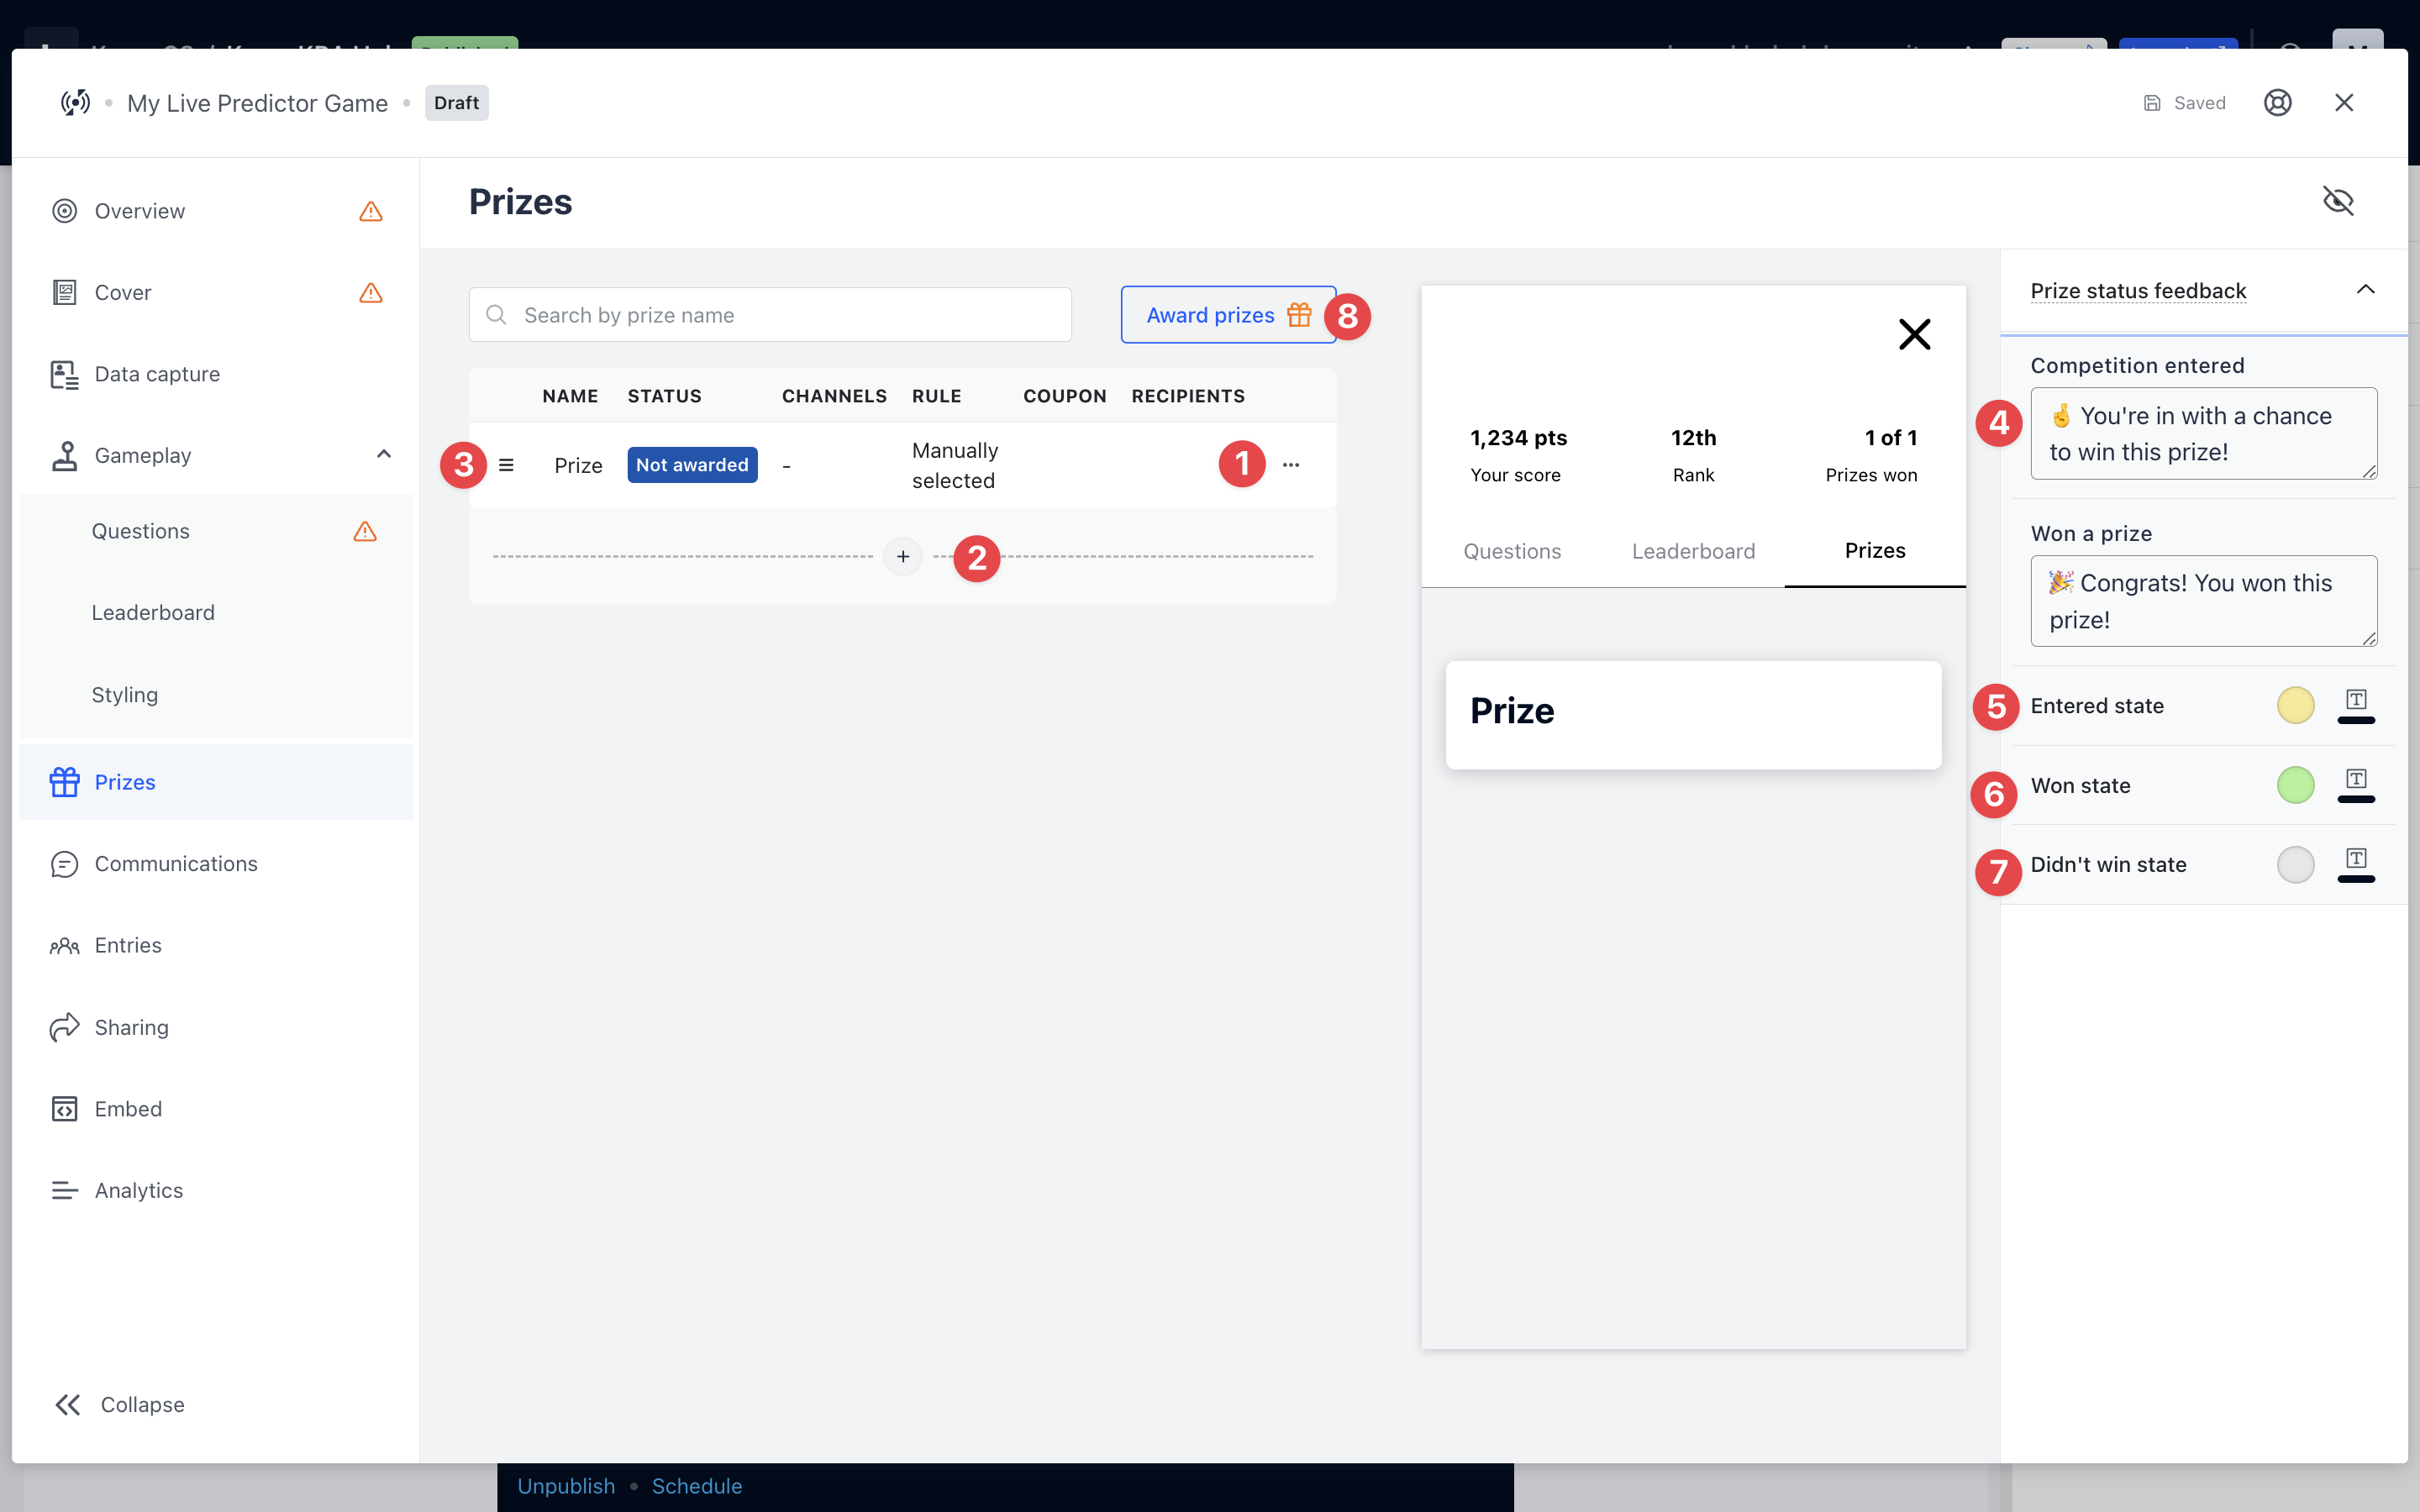Open Communications in the sidebar
Screen dimensions: 2420x1512
tap(176, 863)
